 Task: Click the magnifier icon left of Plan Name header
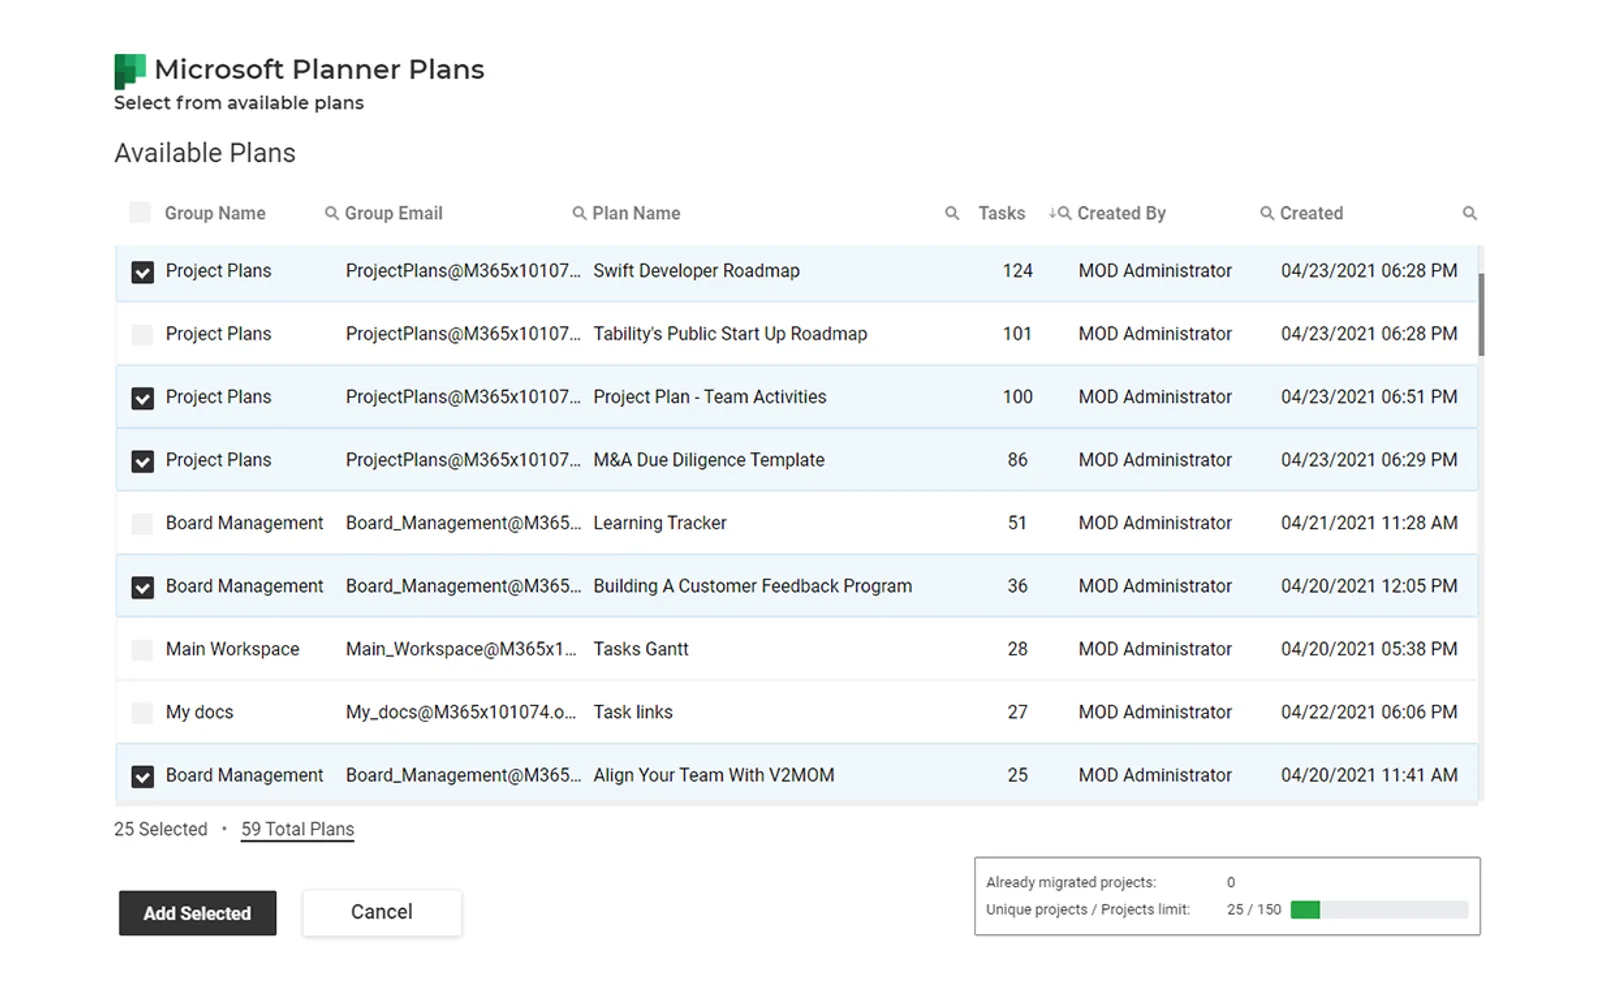point(579,213)
